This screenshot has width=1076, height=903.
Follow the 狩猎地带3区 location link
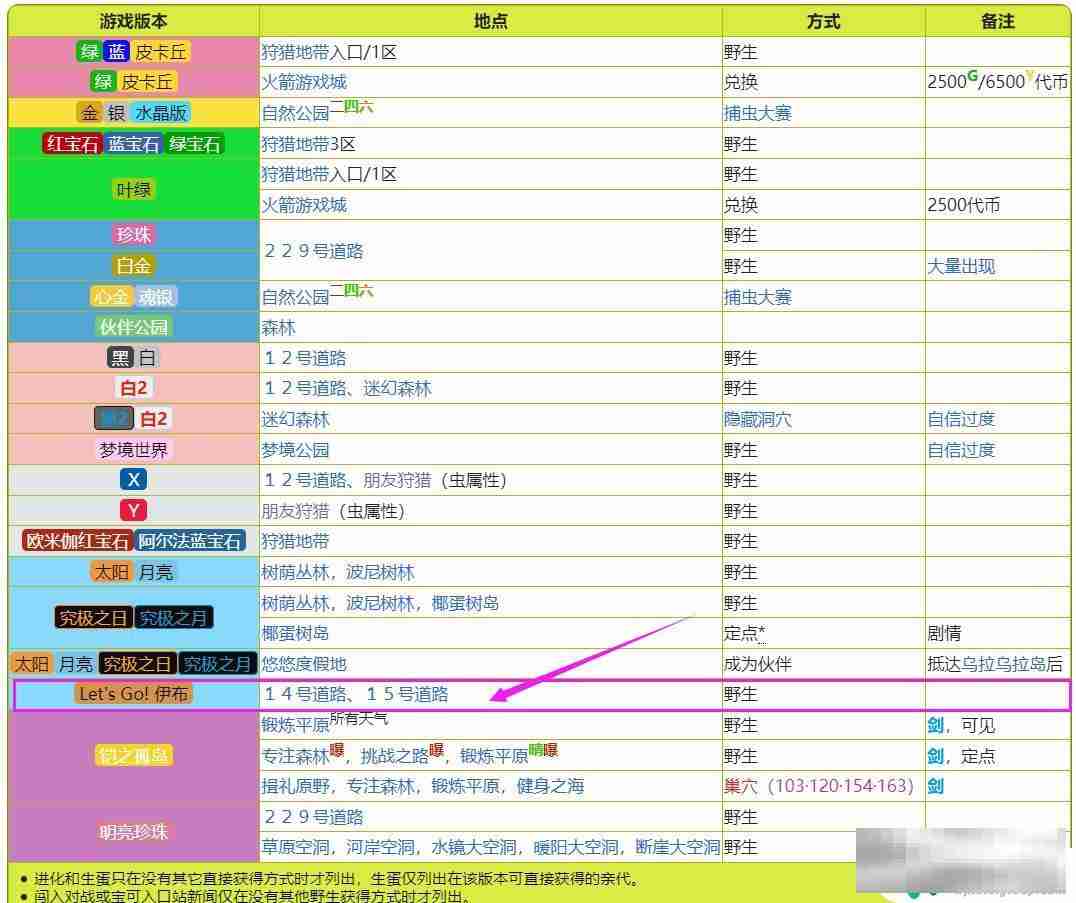point(308,144)
